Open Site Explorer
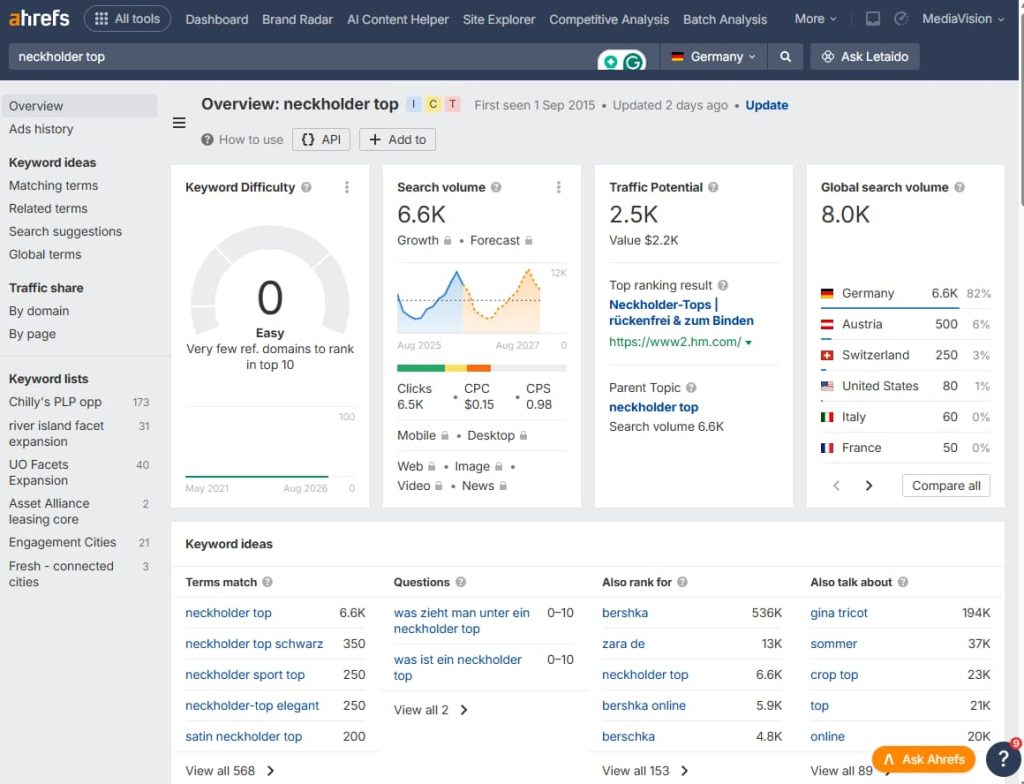1024x784 pixels. tap(499, 20)
